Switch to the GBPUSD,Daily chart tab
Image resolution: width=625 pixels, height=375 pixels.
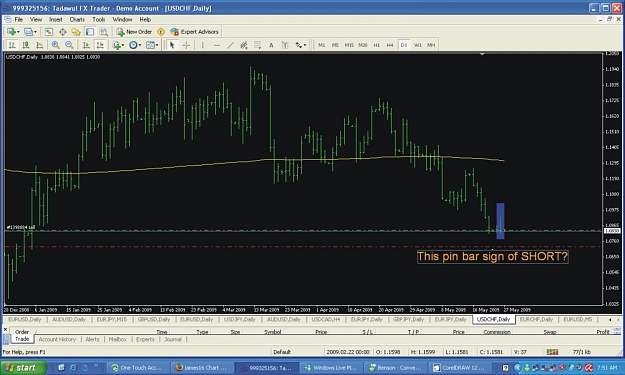click(x=153, y=320)
